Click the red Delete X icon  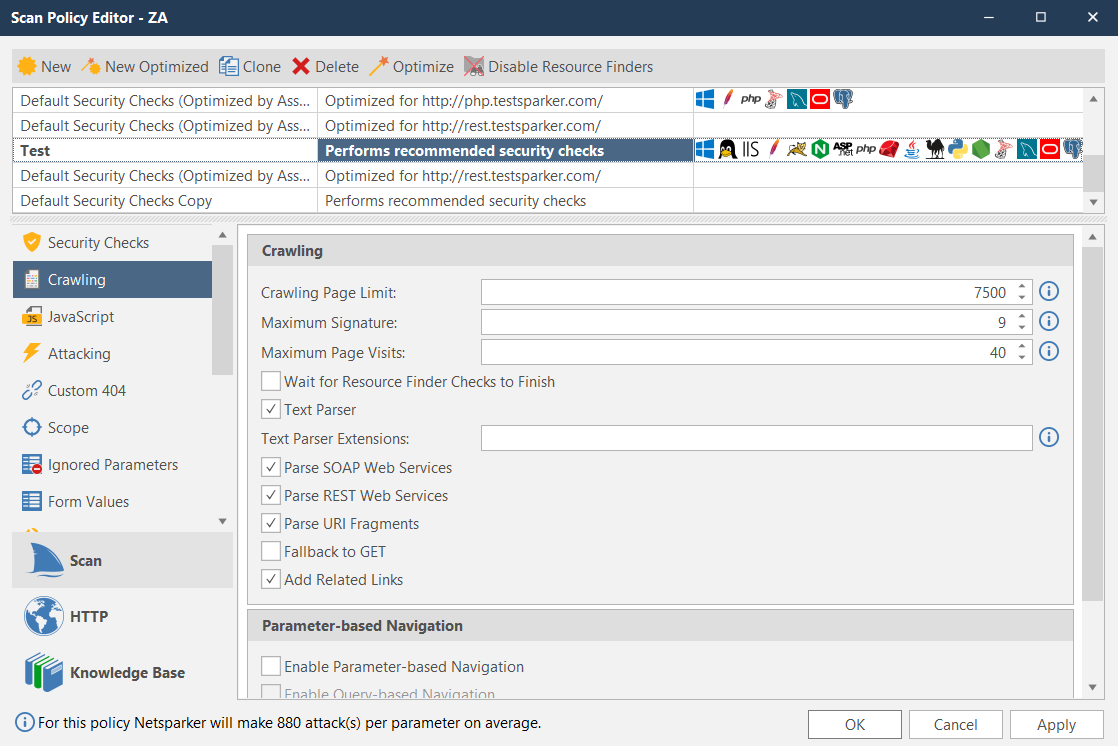pos(301,67)
